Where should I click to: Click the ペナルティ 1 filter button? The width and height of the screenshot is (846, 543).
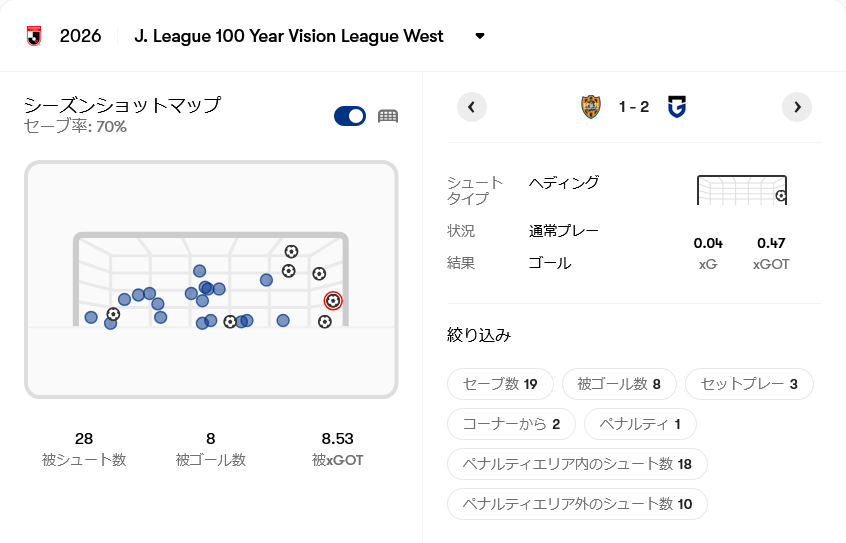pyautogui.click(x=640, y=424)
